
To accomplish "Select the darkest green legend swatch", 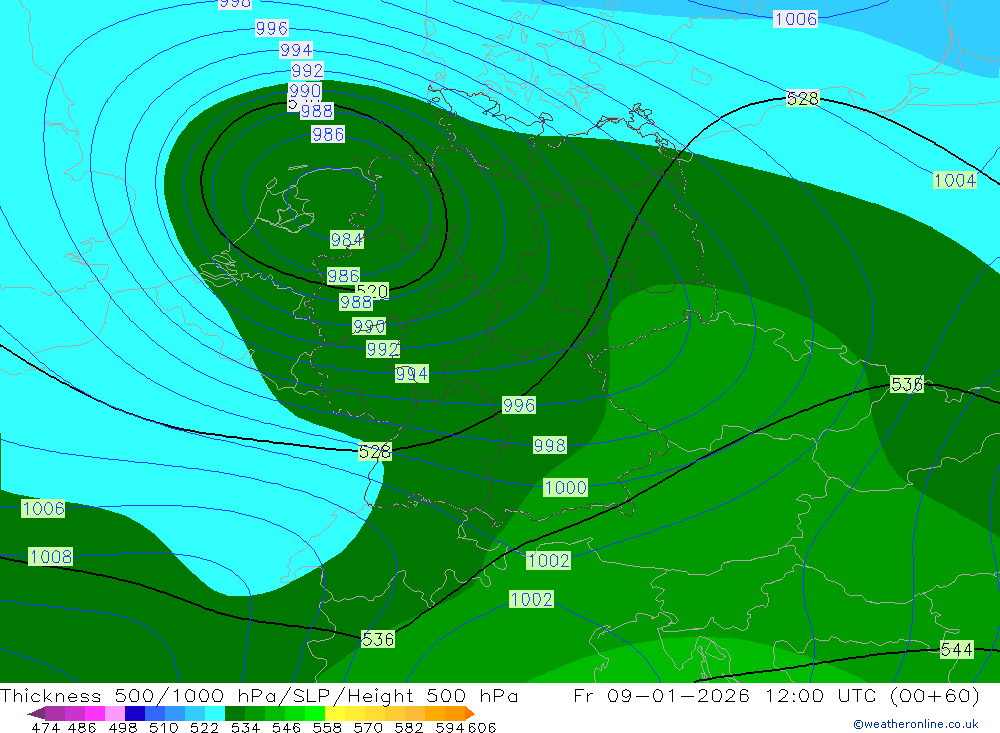I will pyautogui.click(x=235, y=713).
